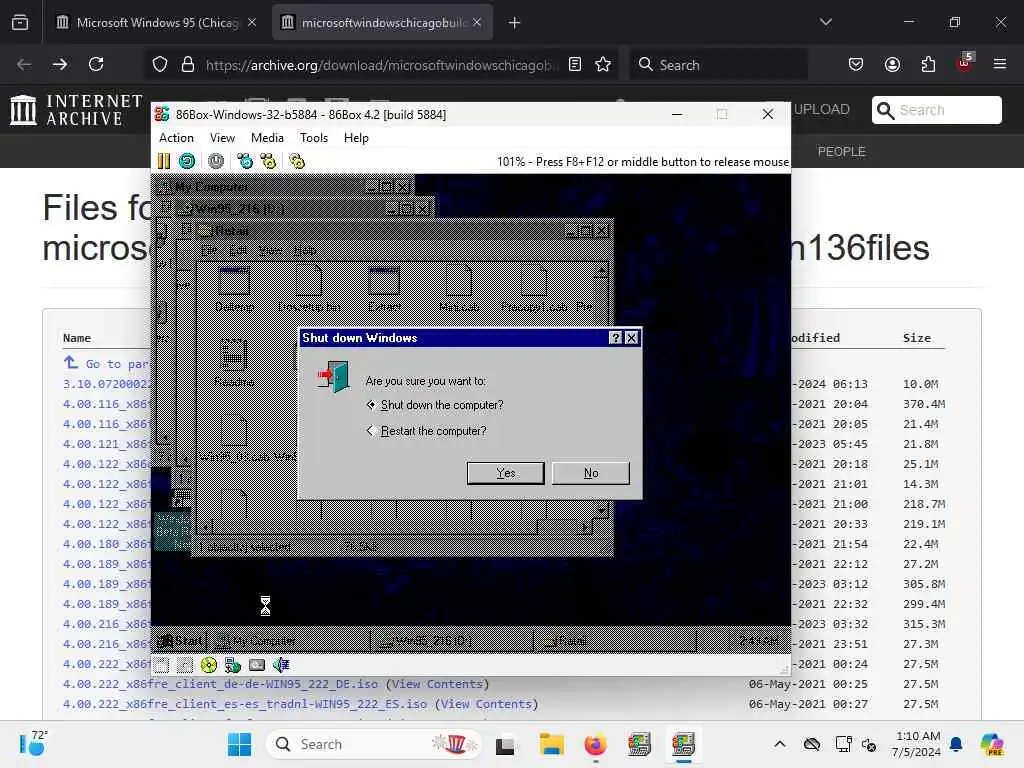1024x768 pixels.
Task: Open the notifications bell icon
Action: [x=956, y=744]
